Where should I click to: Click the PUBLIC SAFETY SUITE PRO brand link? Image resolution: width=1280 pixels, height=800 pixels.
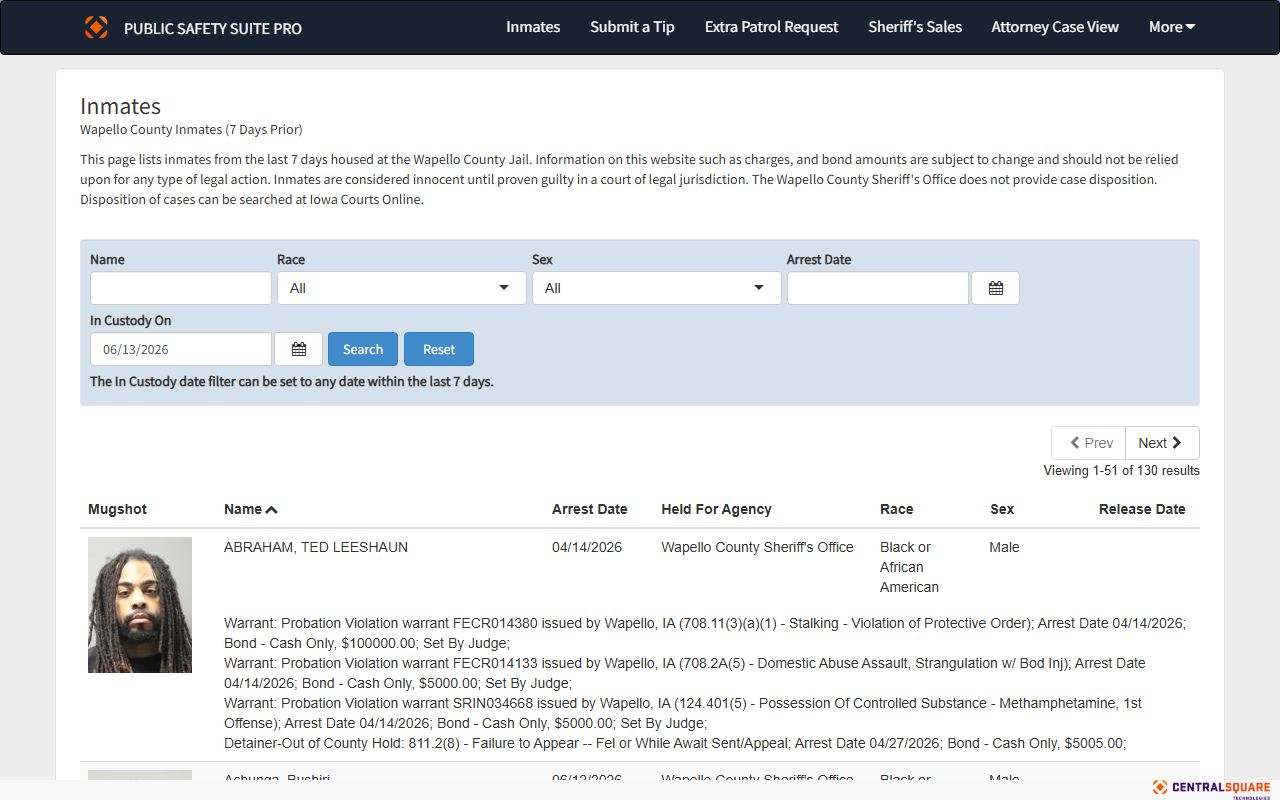pos(213,28)
